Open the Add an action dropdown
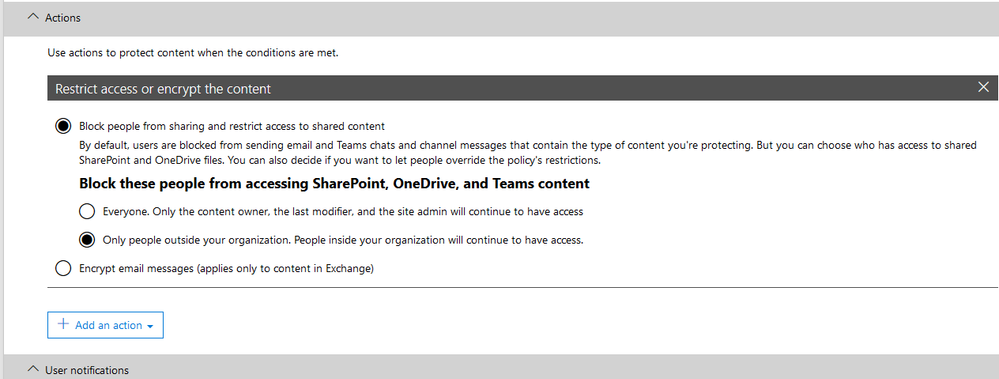Image resolution: width=999 pixels, height=379 pixels. click(105, 325)
